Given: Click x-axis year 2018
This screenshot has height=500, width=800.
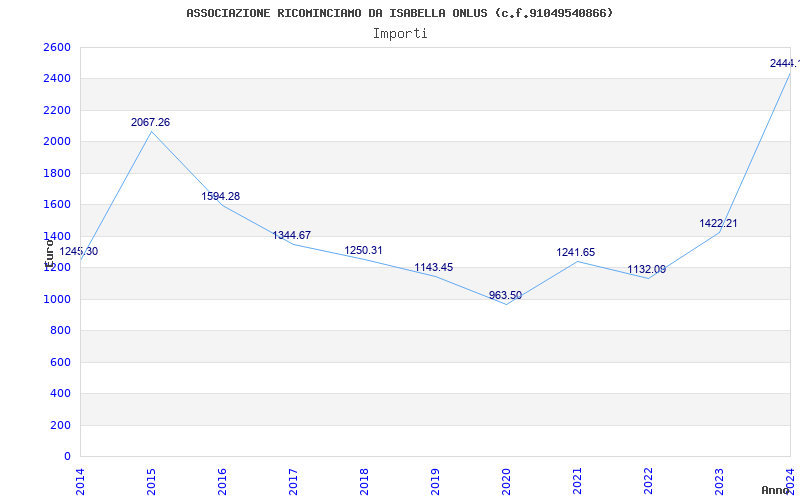Looking at the screenshot, I should pyautogui.click(x=364, y=482).
